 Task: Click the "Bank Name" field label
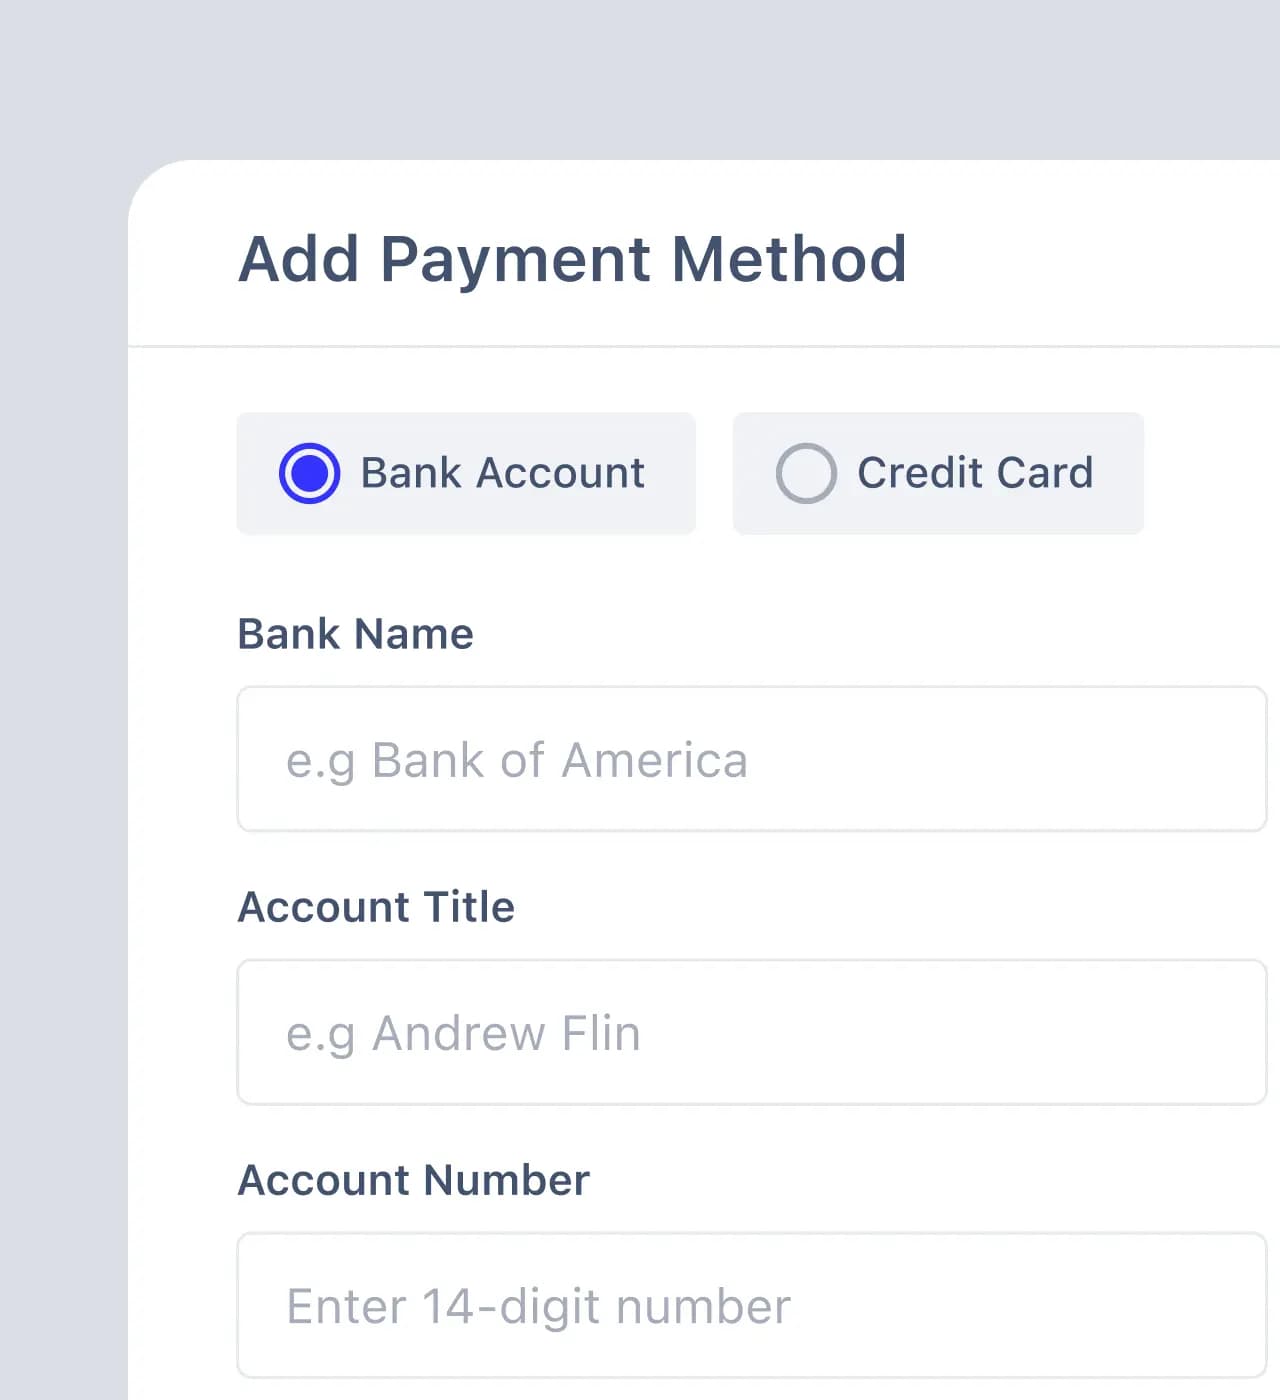click(x=355, y=634)
